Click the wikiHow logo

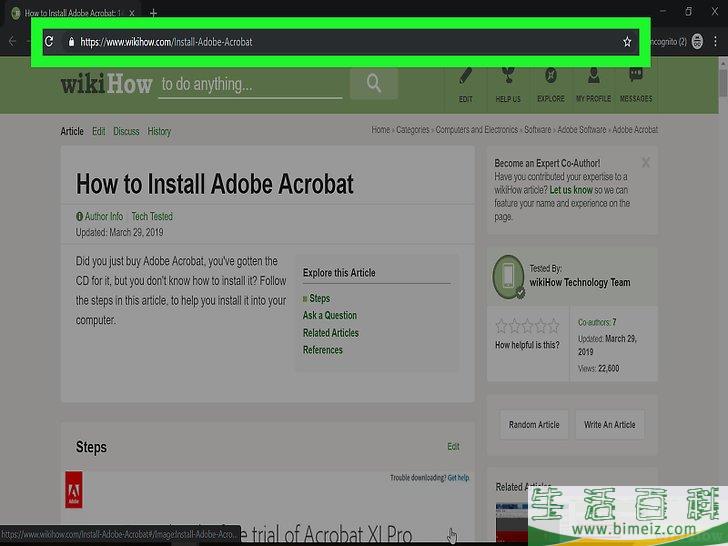tap(106, 84)
